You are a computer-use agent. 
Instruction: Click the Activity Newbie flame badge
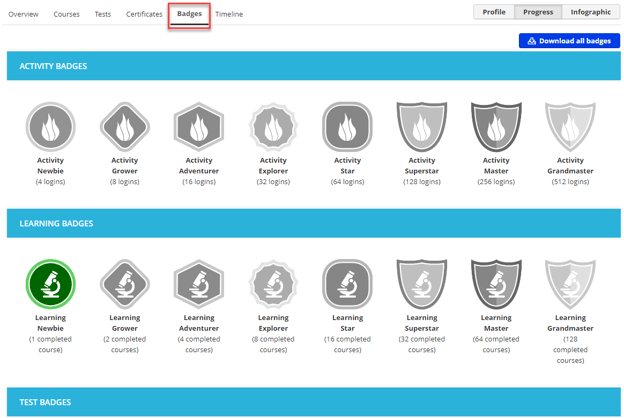pos(51,127)
